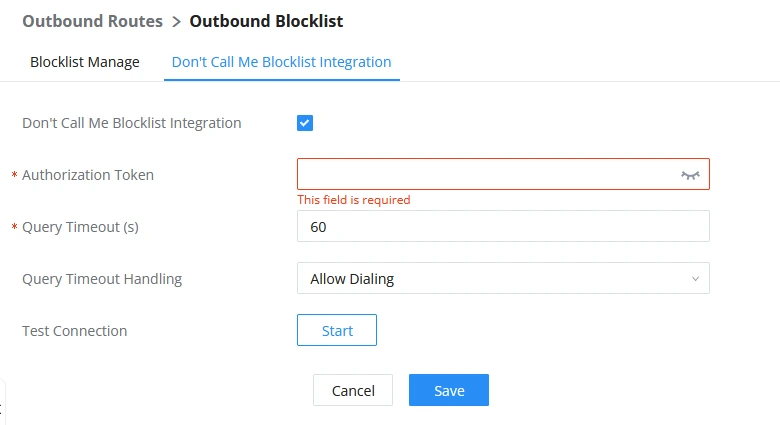
Task: Start the Test Connection check
Action: 337,330
